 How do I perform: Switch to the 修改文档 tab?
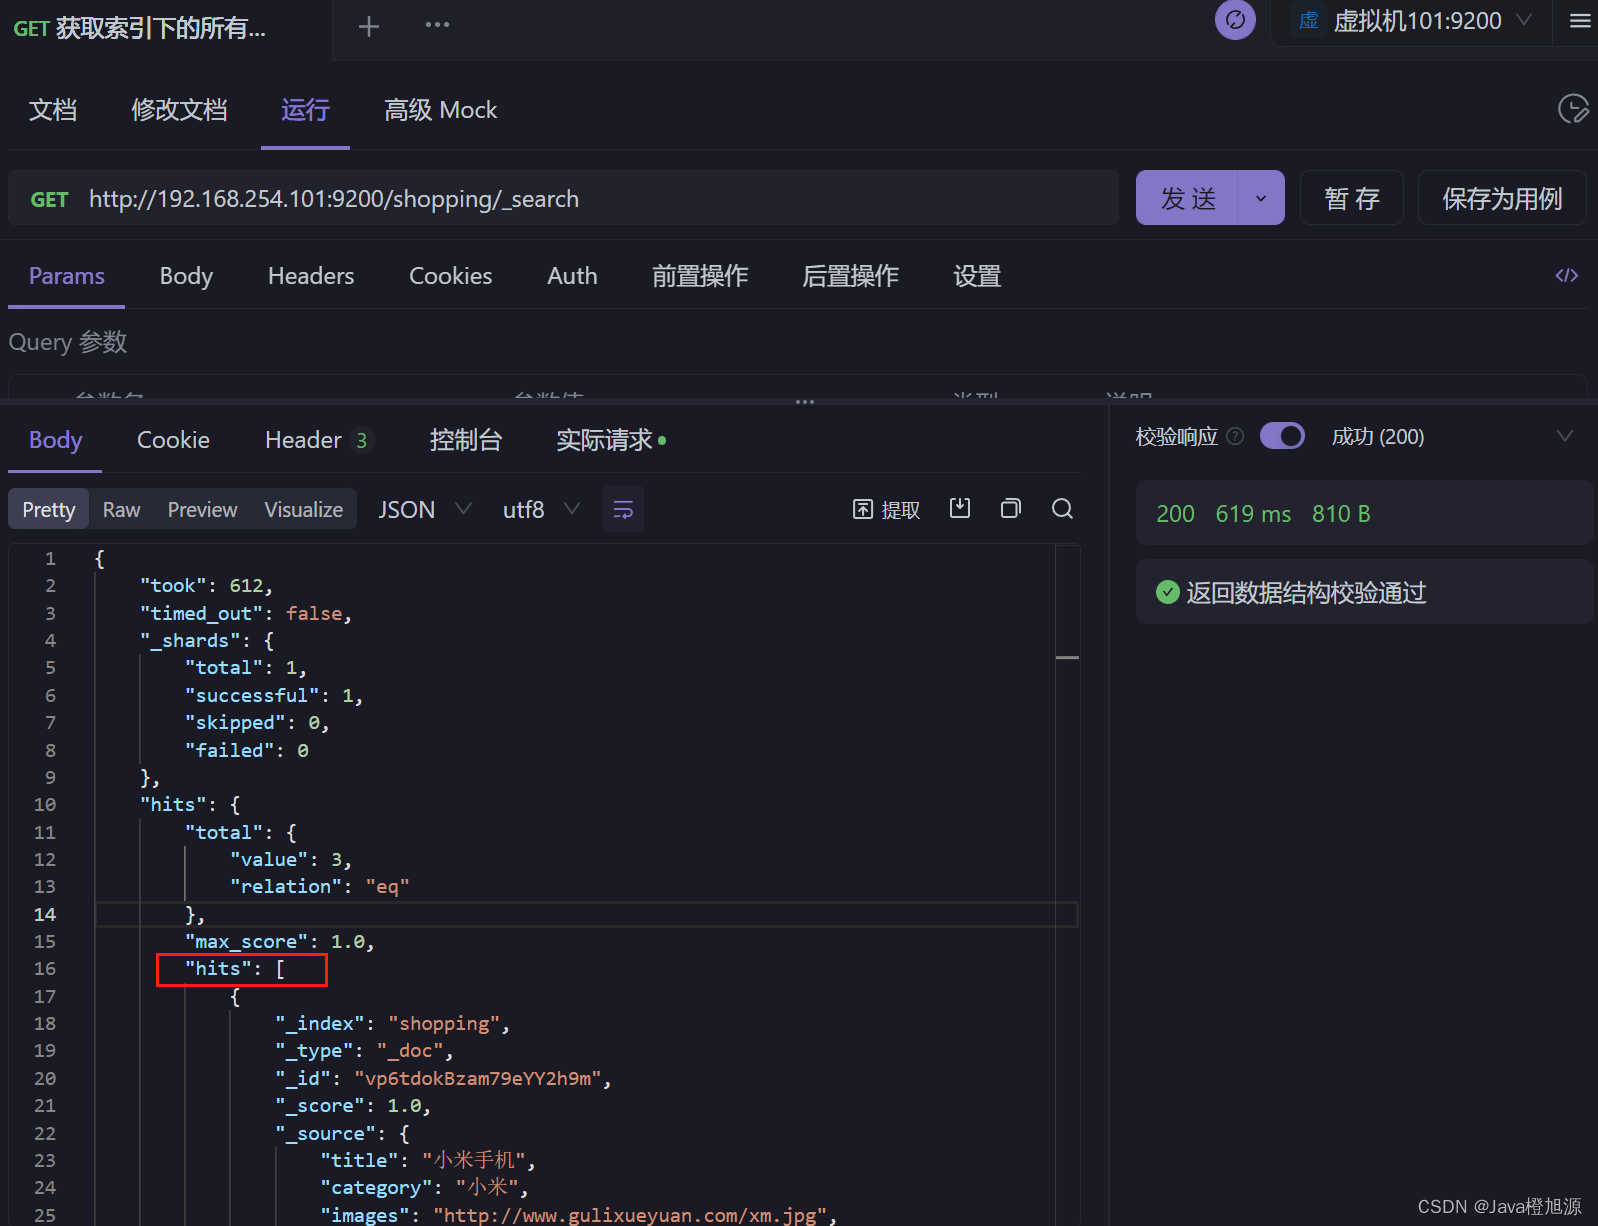pyautogui.click(x=179, y=110)
